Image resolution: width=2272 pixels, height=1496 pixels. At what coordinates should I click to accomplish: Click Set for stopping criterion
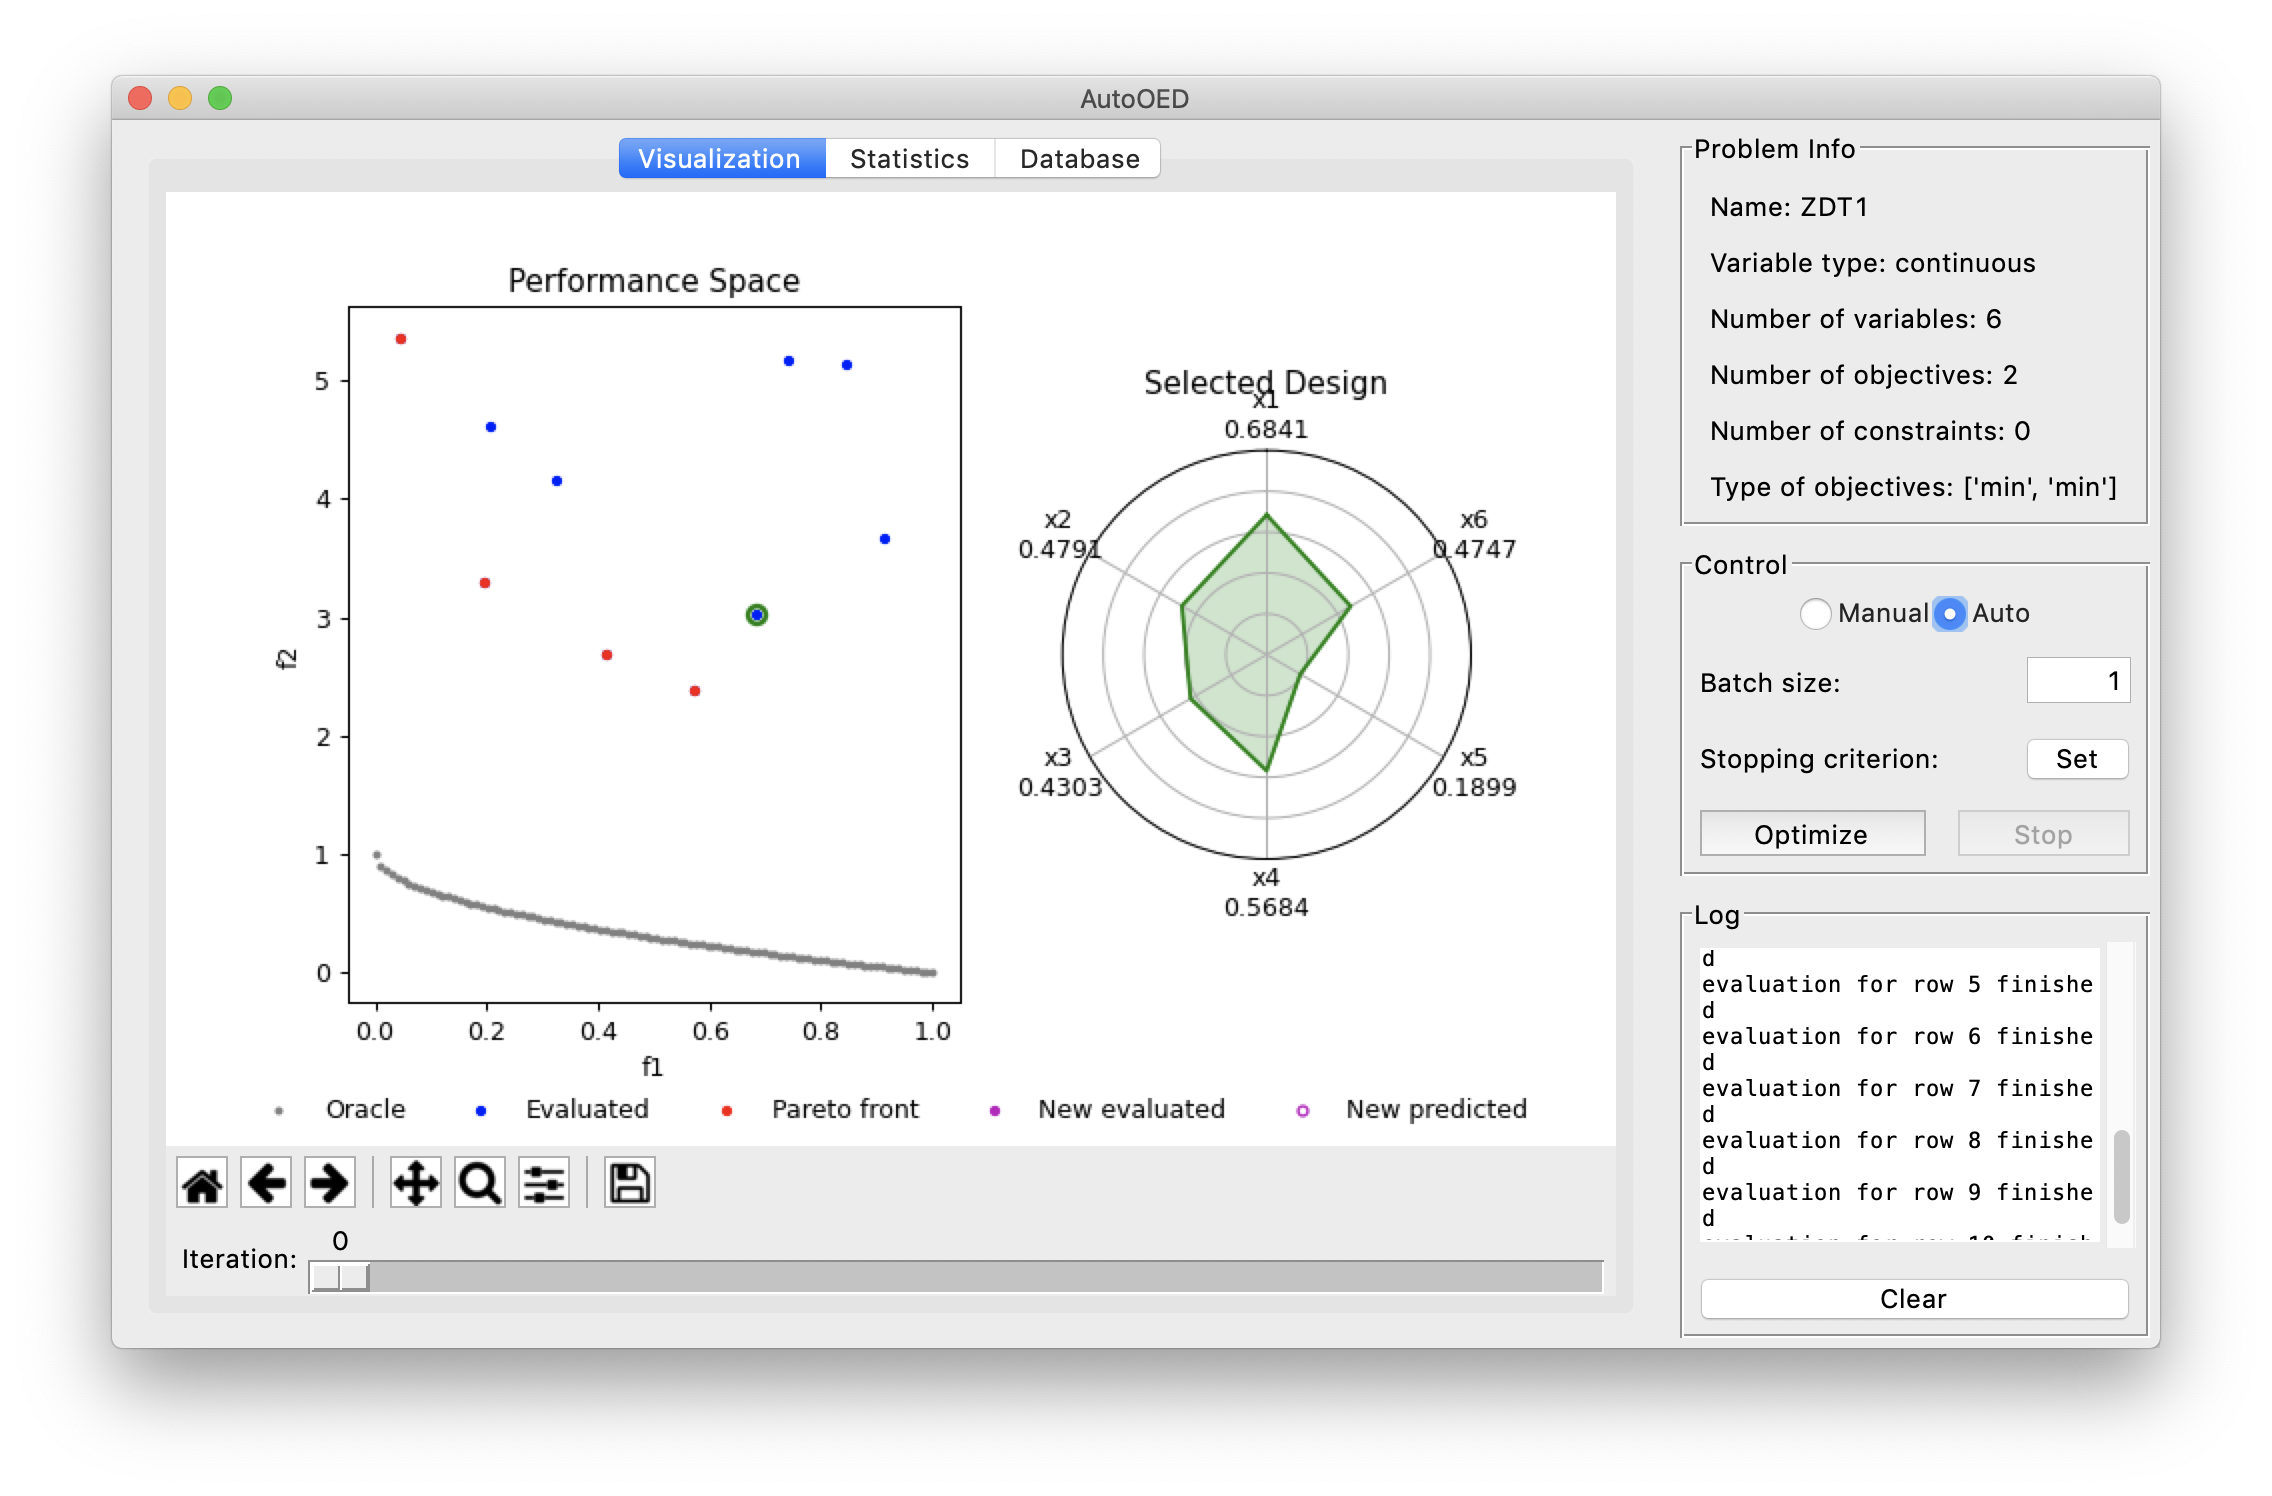pos(2076,759)
